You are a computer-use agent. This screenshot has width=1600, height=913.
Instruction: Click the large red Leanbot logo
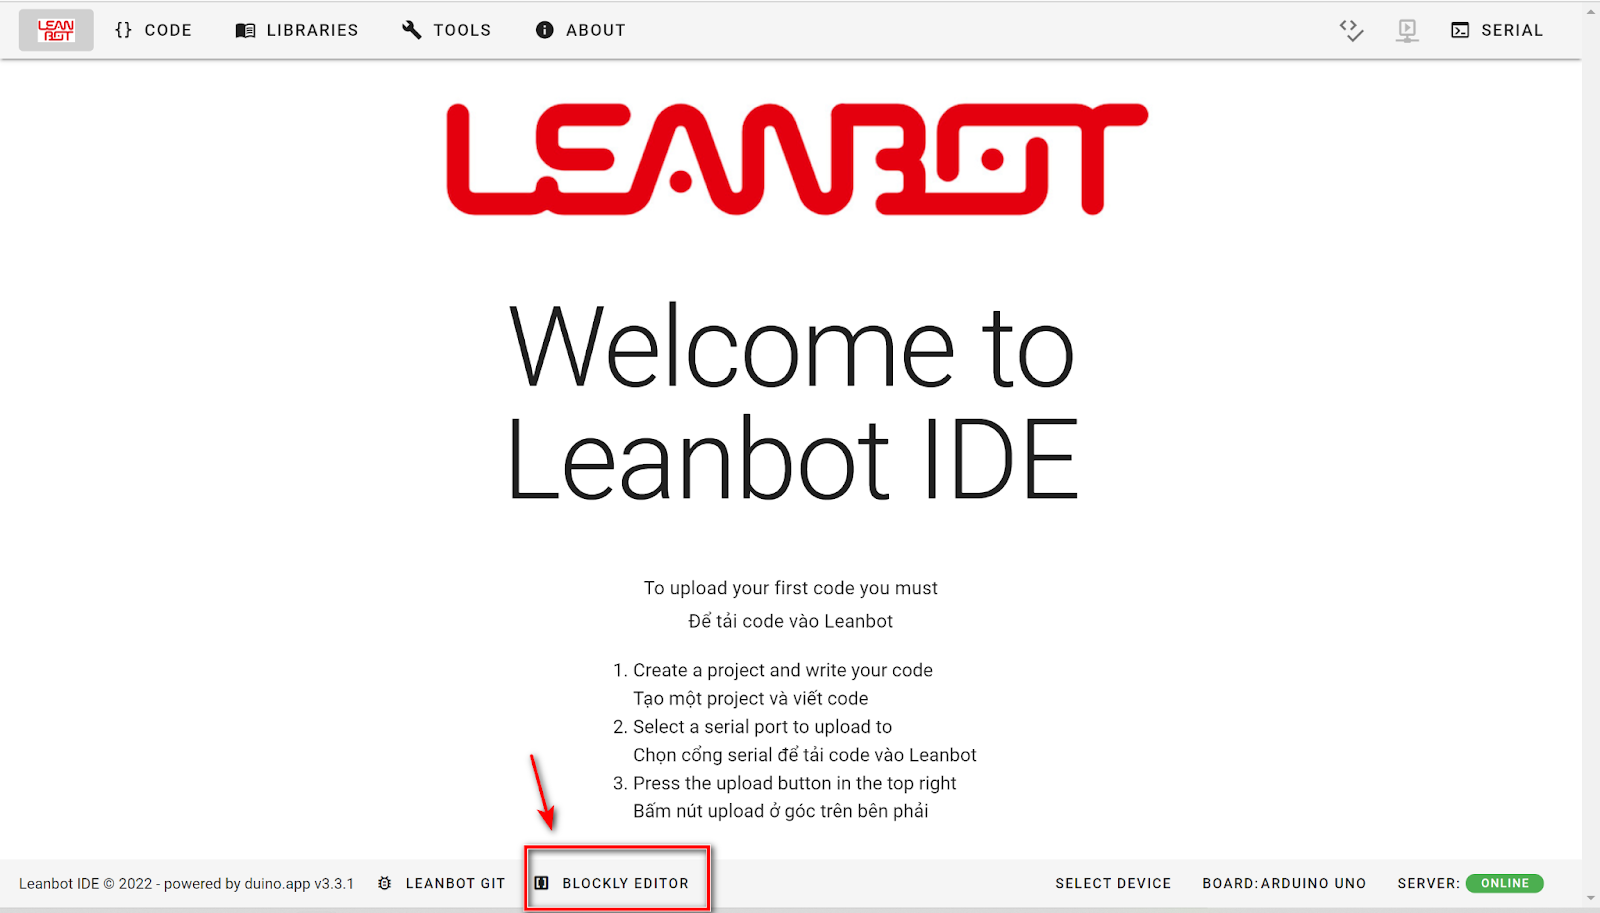pyautogui.click(x=797, y=159)
